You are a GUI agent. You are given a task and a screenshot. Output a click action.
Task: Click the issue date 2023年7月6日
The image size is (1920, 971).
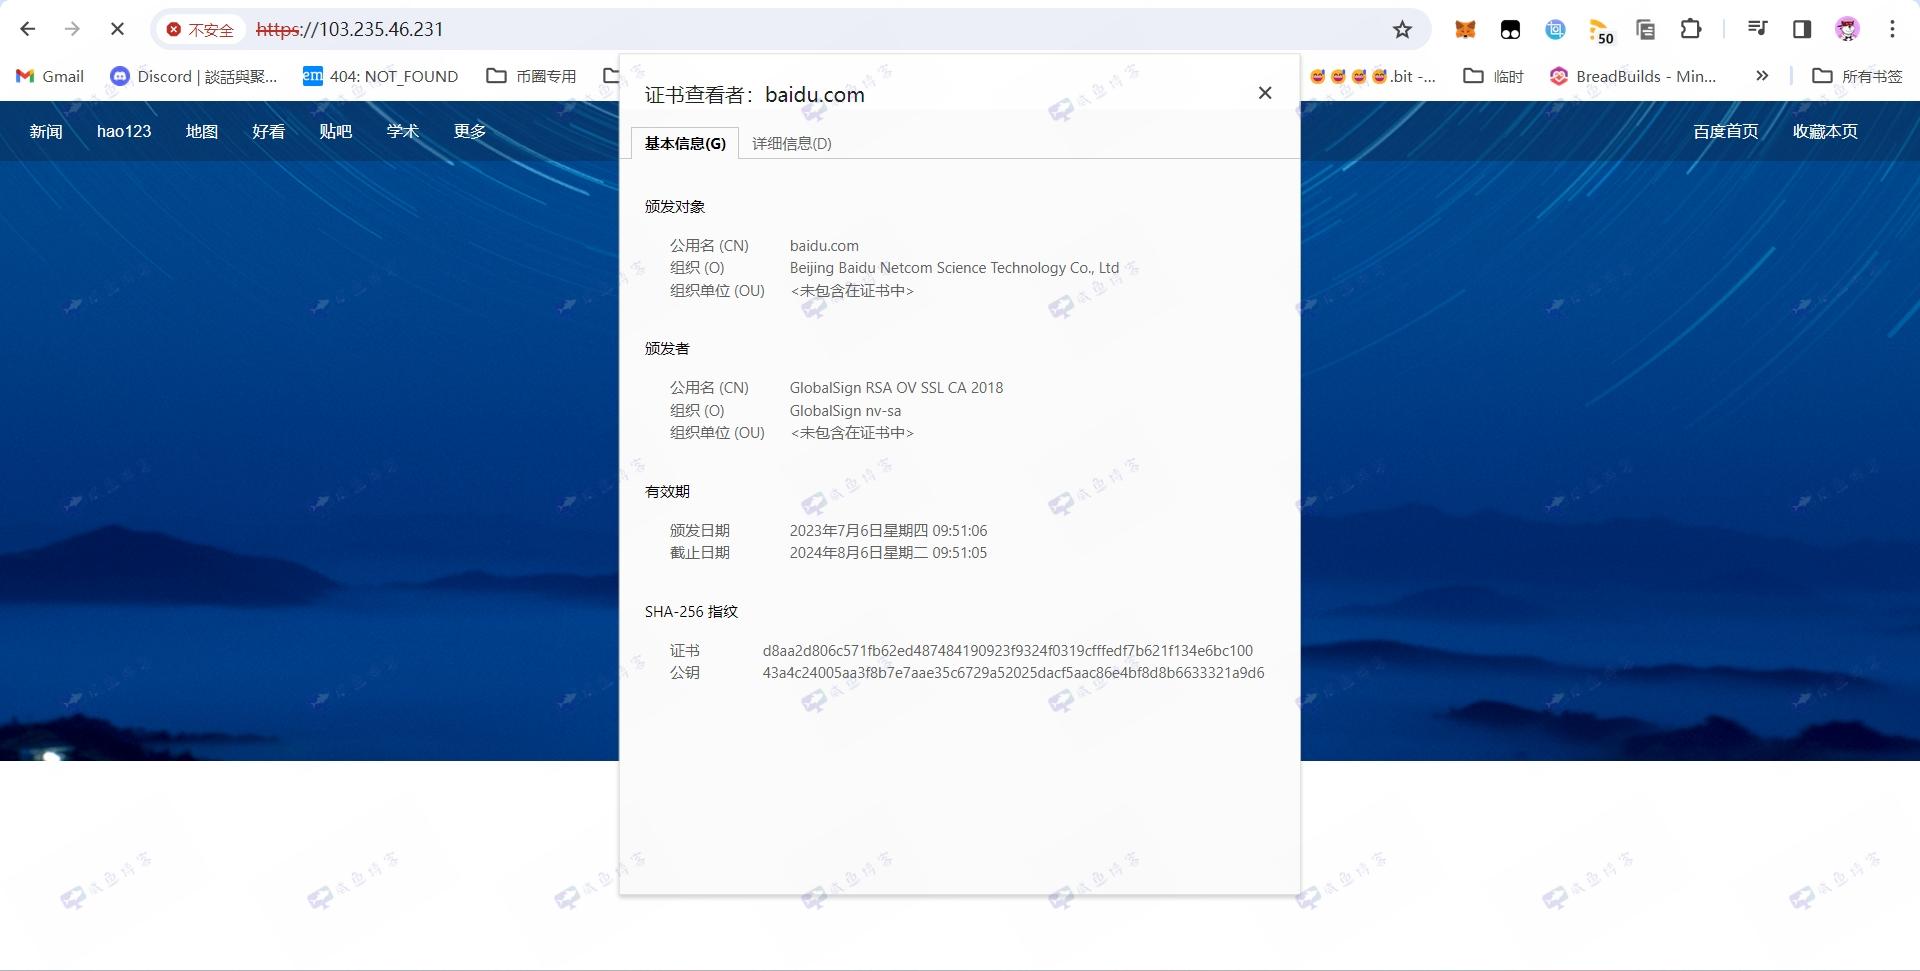(x=888, y=531)
